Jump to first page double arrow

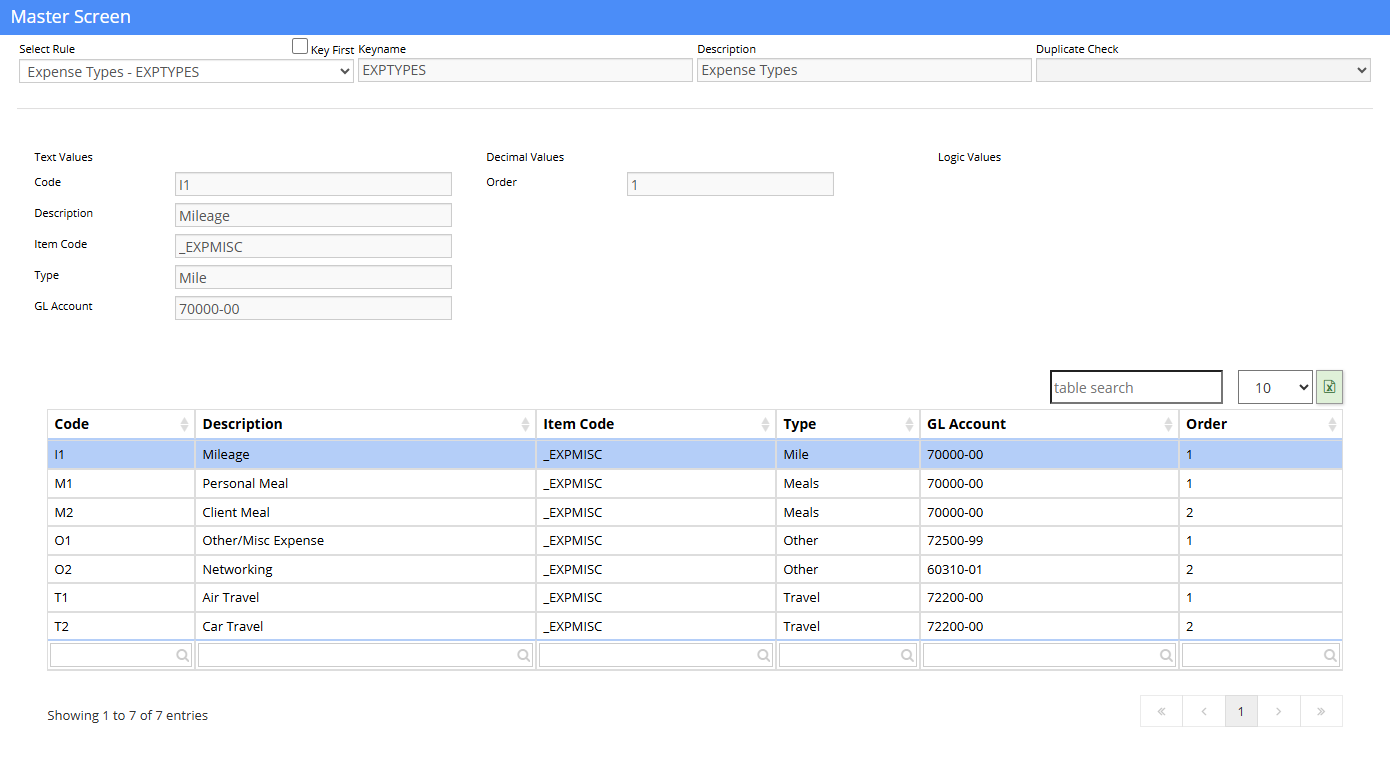(1161, 711)
